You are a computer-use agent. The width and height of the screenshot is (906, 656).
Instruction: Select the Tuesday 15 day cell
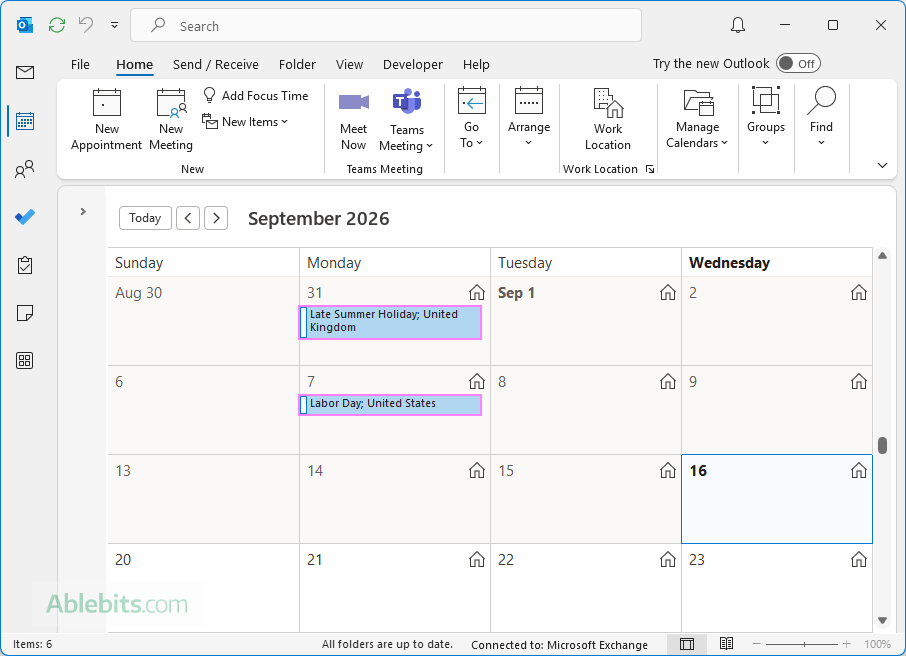point(586,499)
